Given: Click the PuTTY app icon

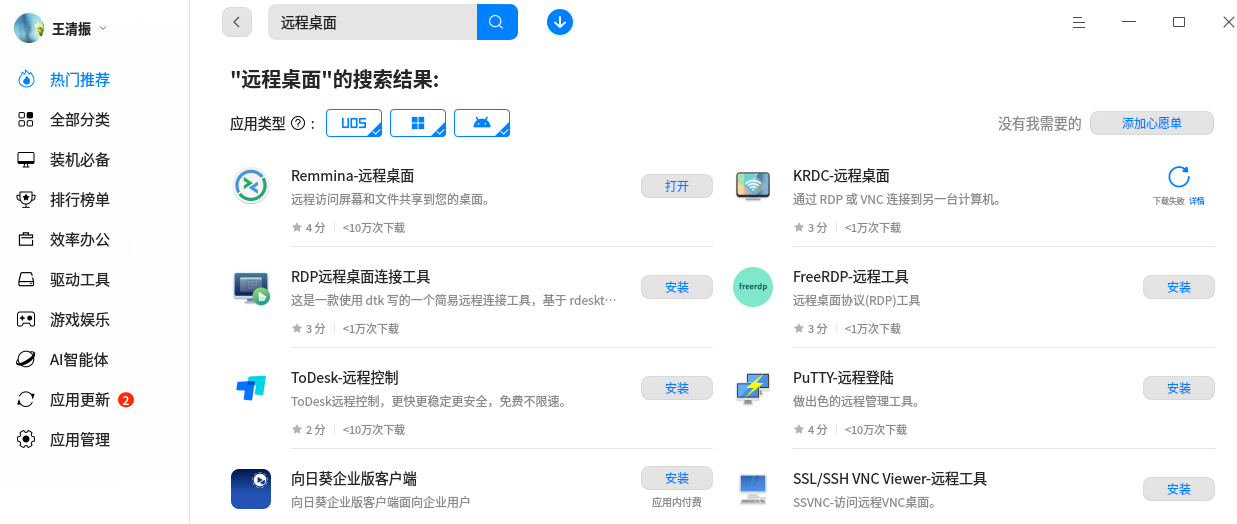Looking at the screenshot, I should pos(752,388).
